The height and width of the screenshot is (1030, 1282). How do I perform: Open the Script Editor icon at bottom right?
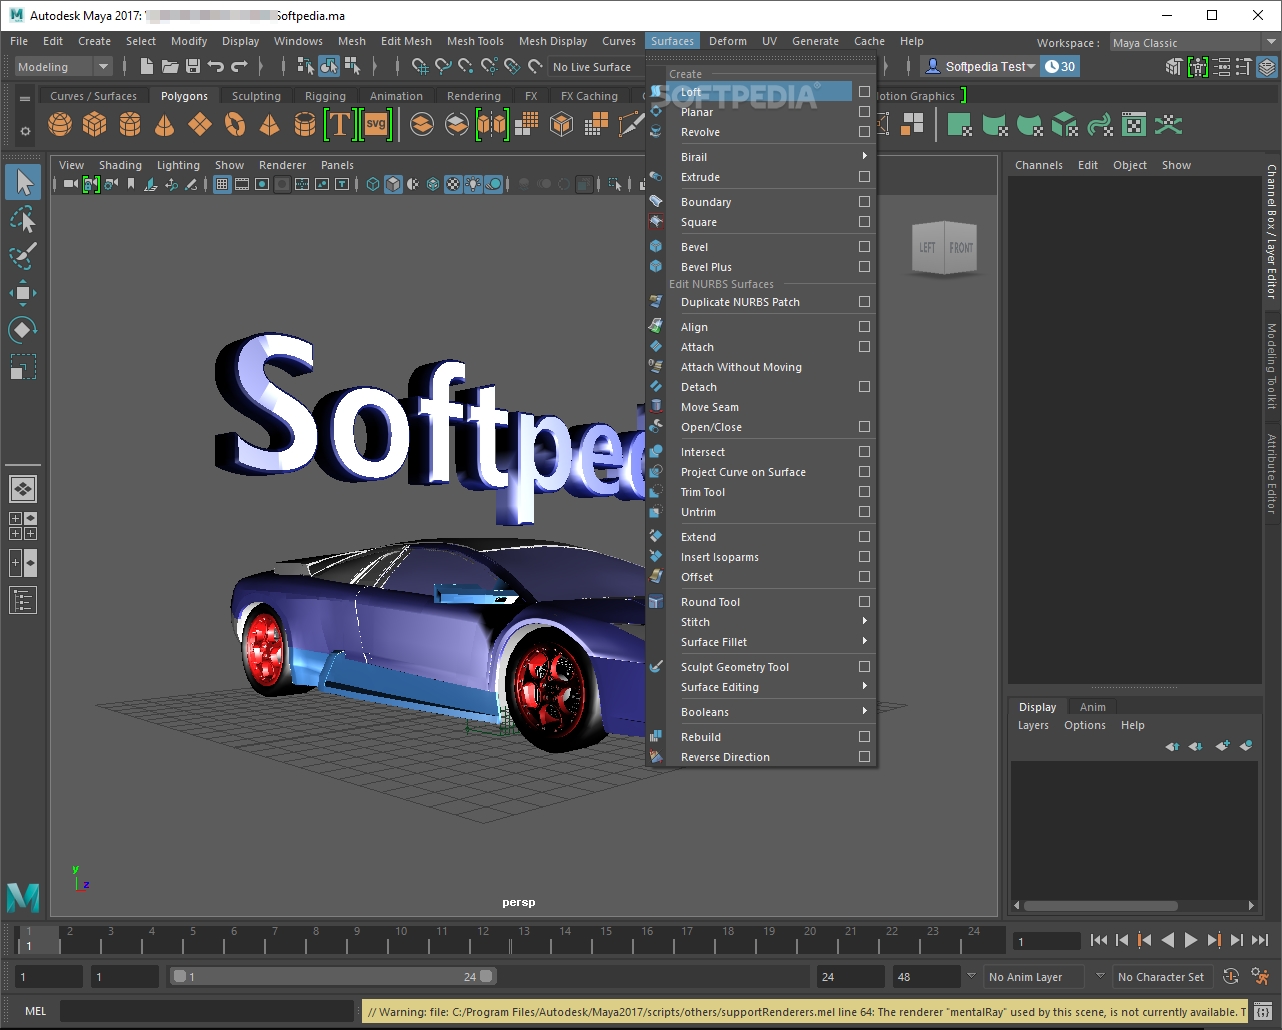point(1262,1012)
